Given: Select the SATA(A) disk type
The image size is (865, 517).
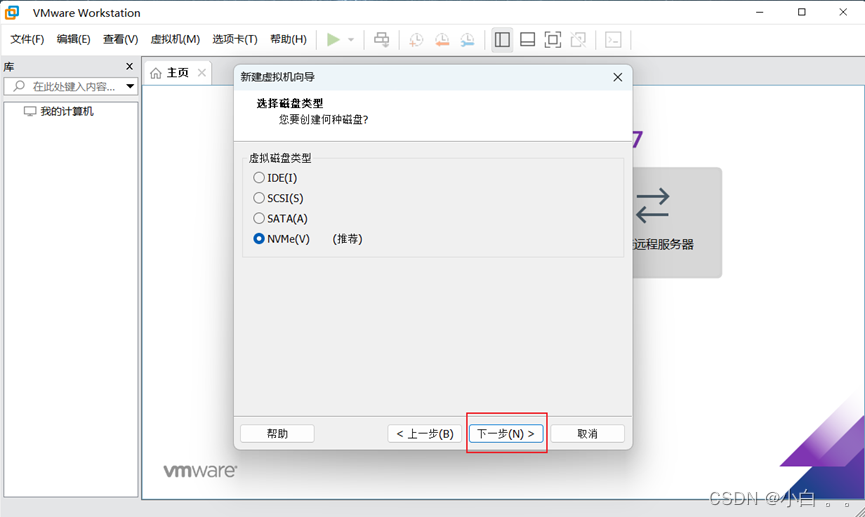Looking at the screenshot, I should point(259,218).
